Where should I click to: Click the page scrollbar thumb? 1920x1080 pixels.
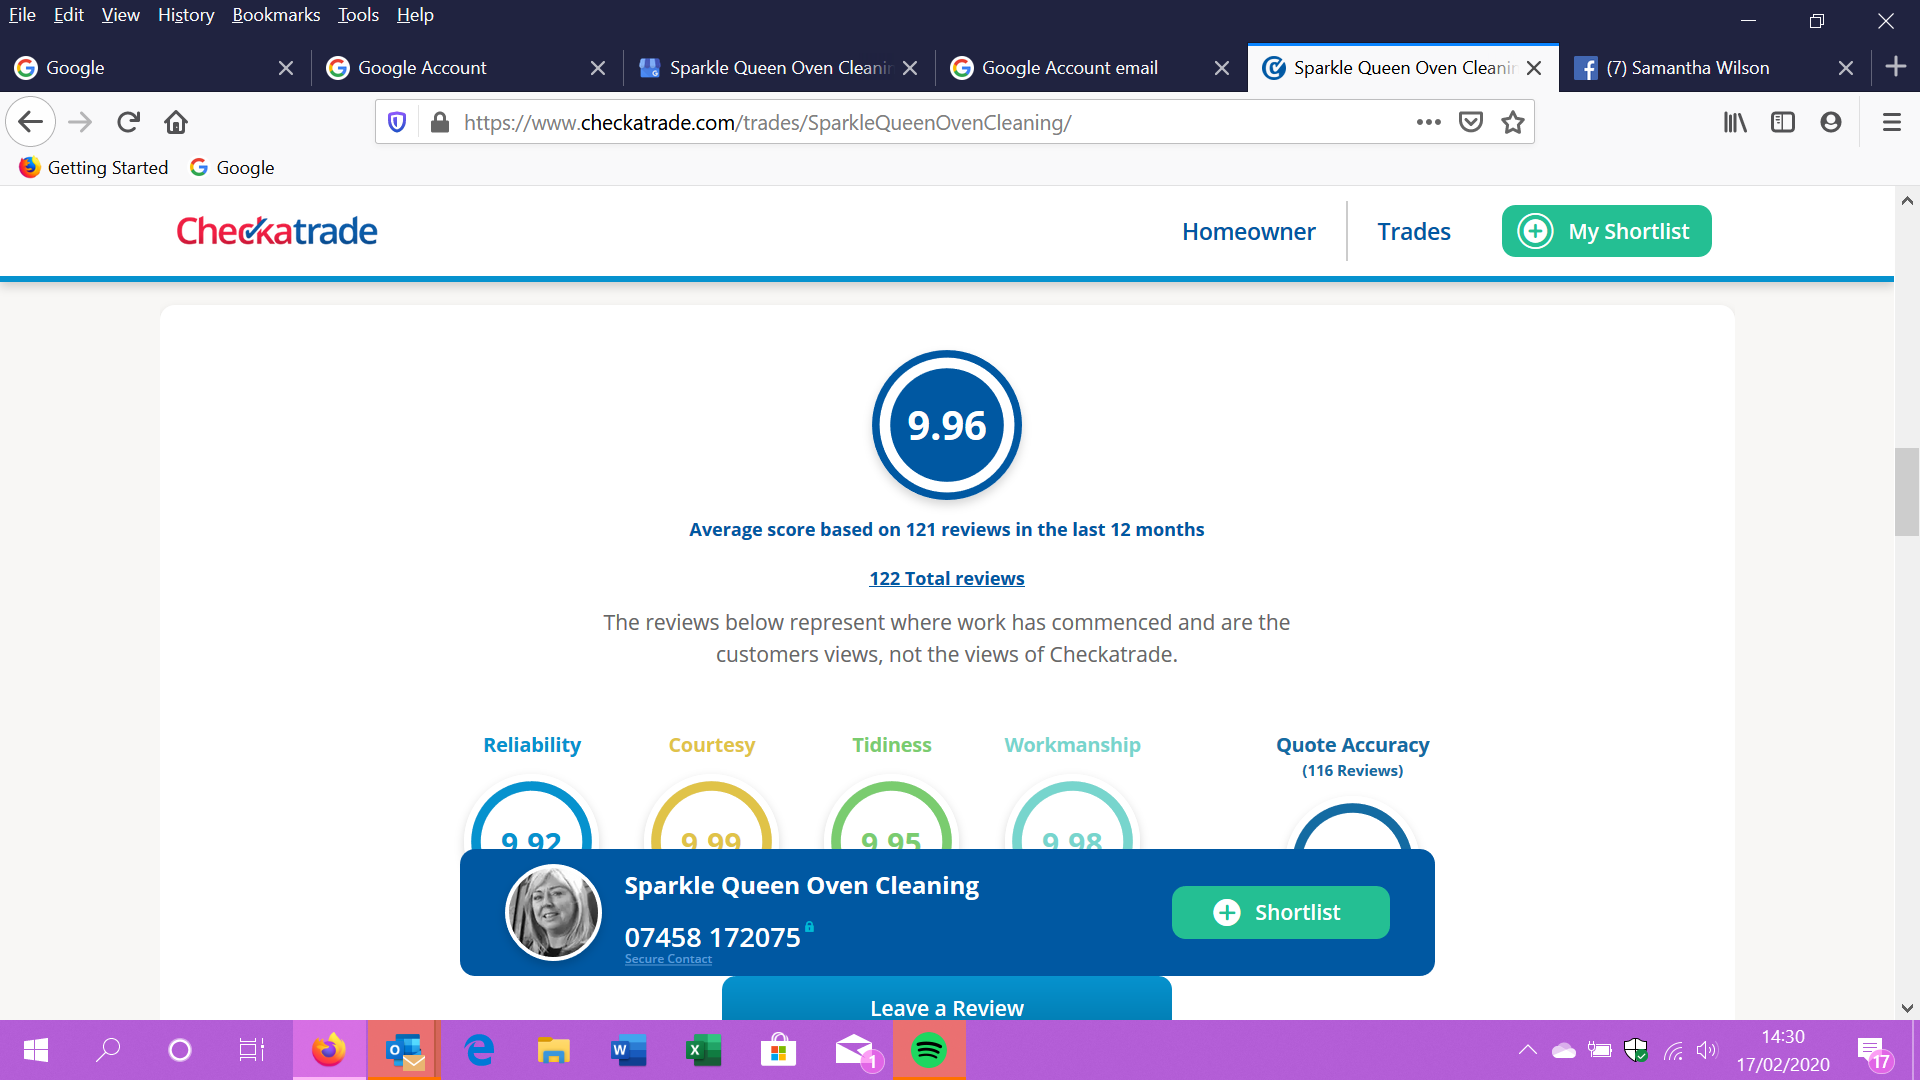[x=1907, y=492]
